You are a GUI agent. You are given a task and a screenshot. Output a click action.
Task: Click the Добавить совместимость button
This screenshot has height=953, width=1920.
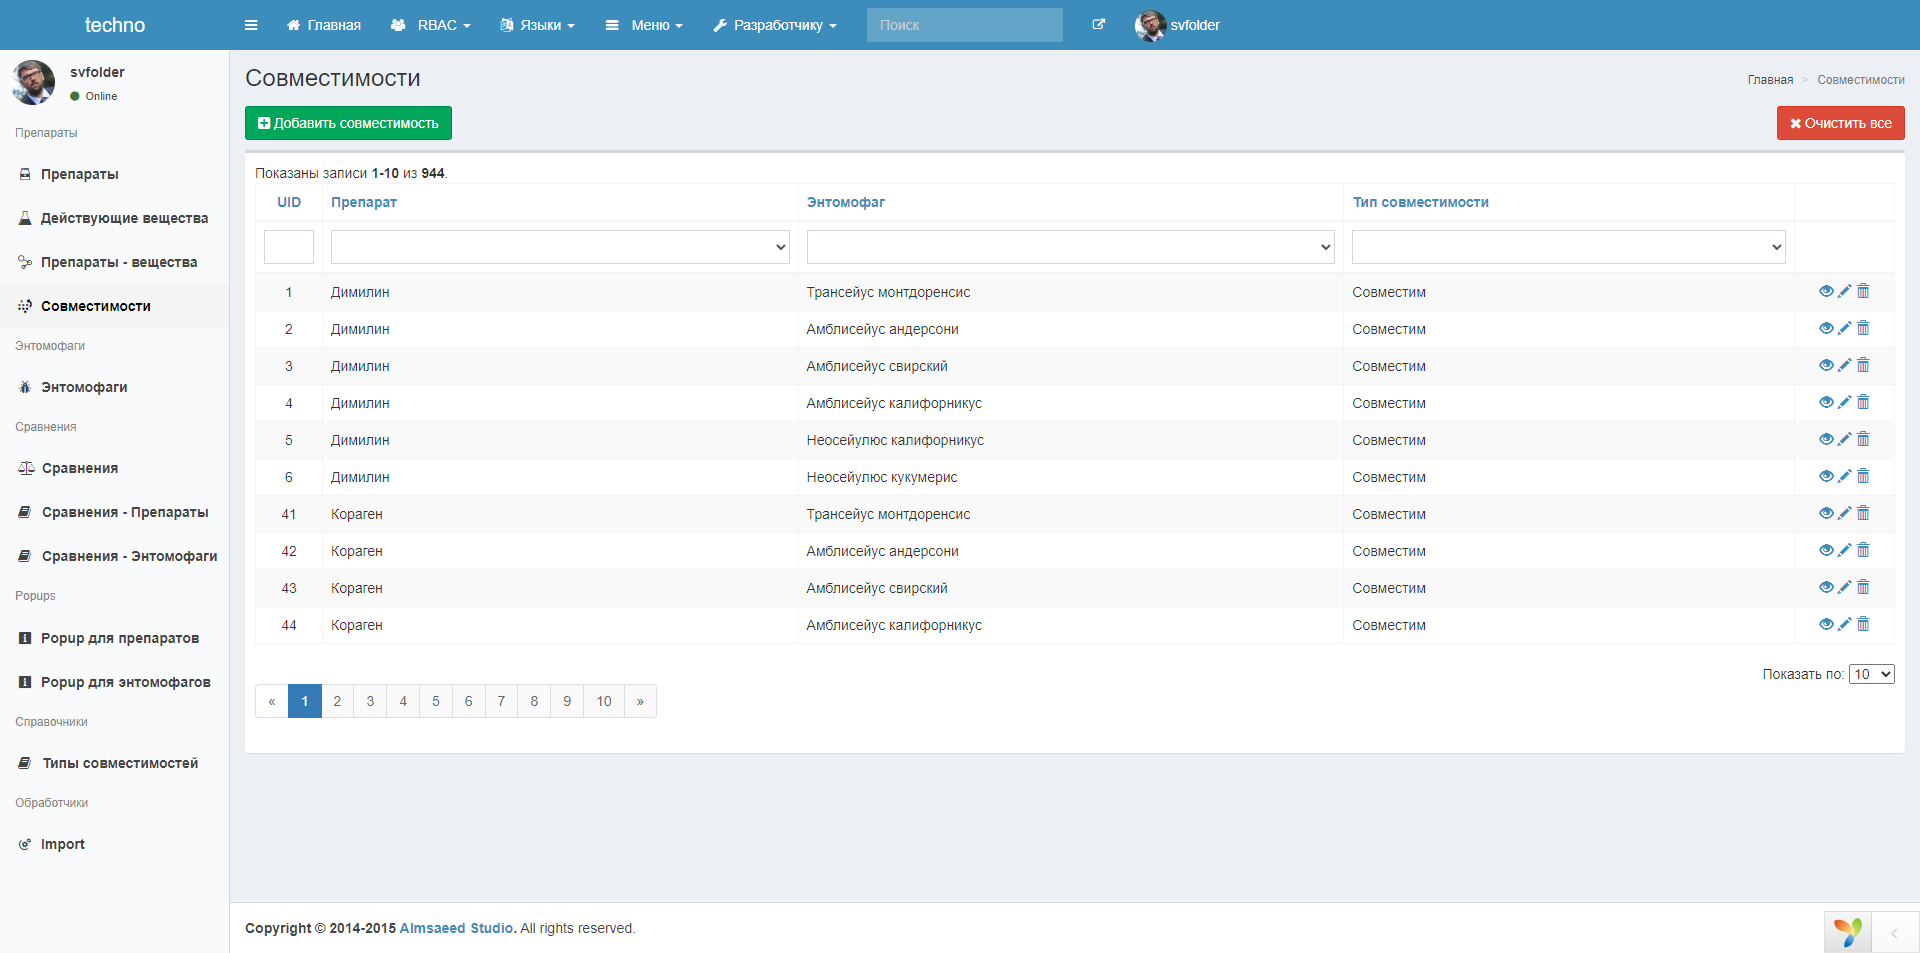(348, 123)
